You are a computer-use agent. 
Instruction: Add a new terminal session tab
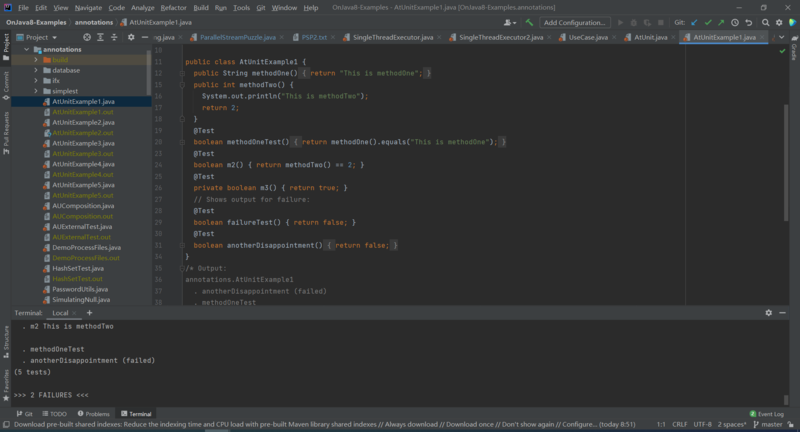[x=89, y=313]
